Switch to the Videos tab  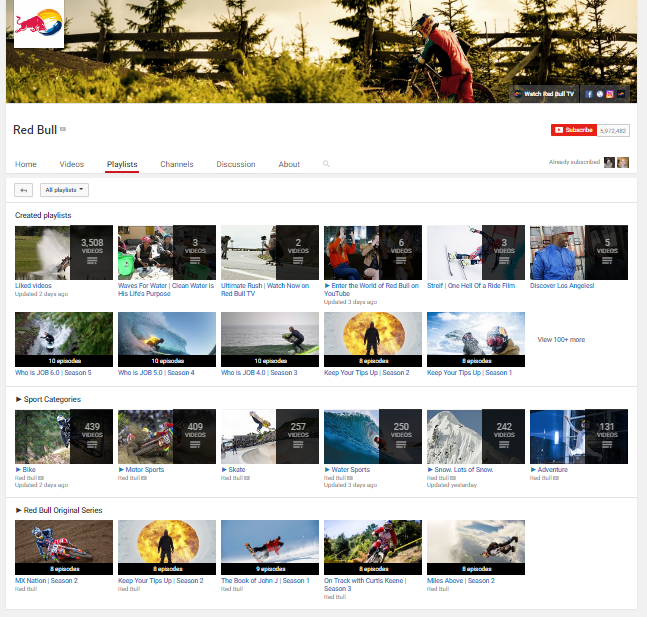coord(71,164)
